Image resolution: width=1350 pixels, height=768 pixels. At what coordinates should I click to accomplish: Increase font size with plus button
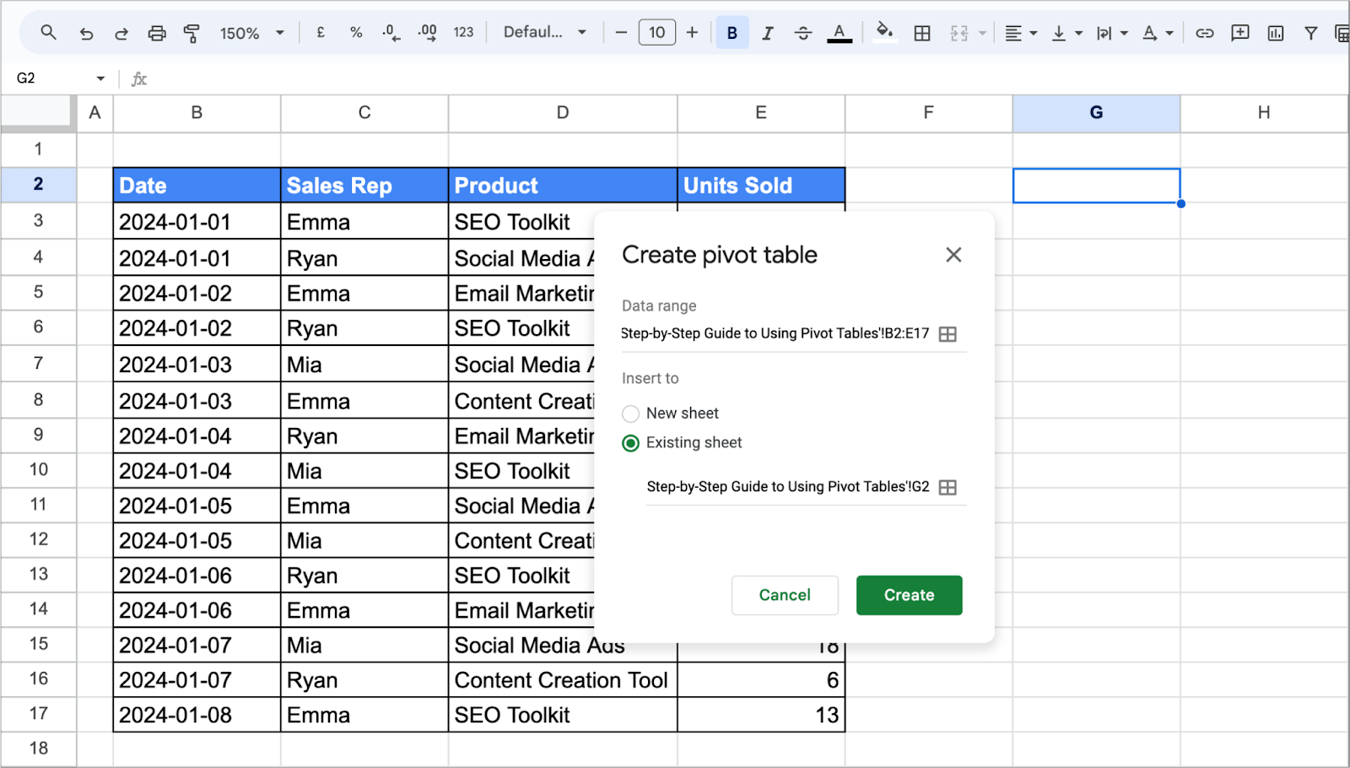(x=692, y=33)
